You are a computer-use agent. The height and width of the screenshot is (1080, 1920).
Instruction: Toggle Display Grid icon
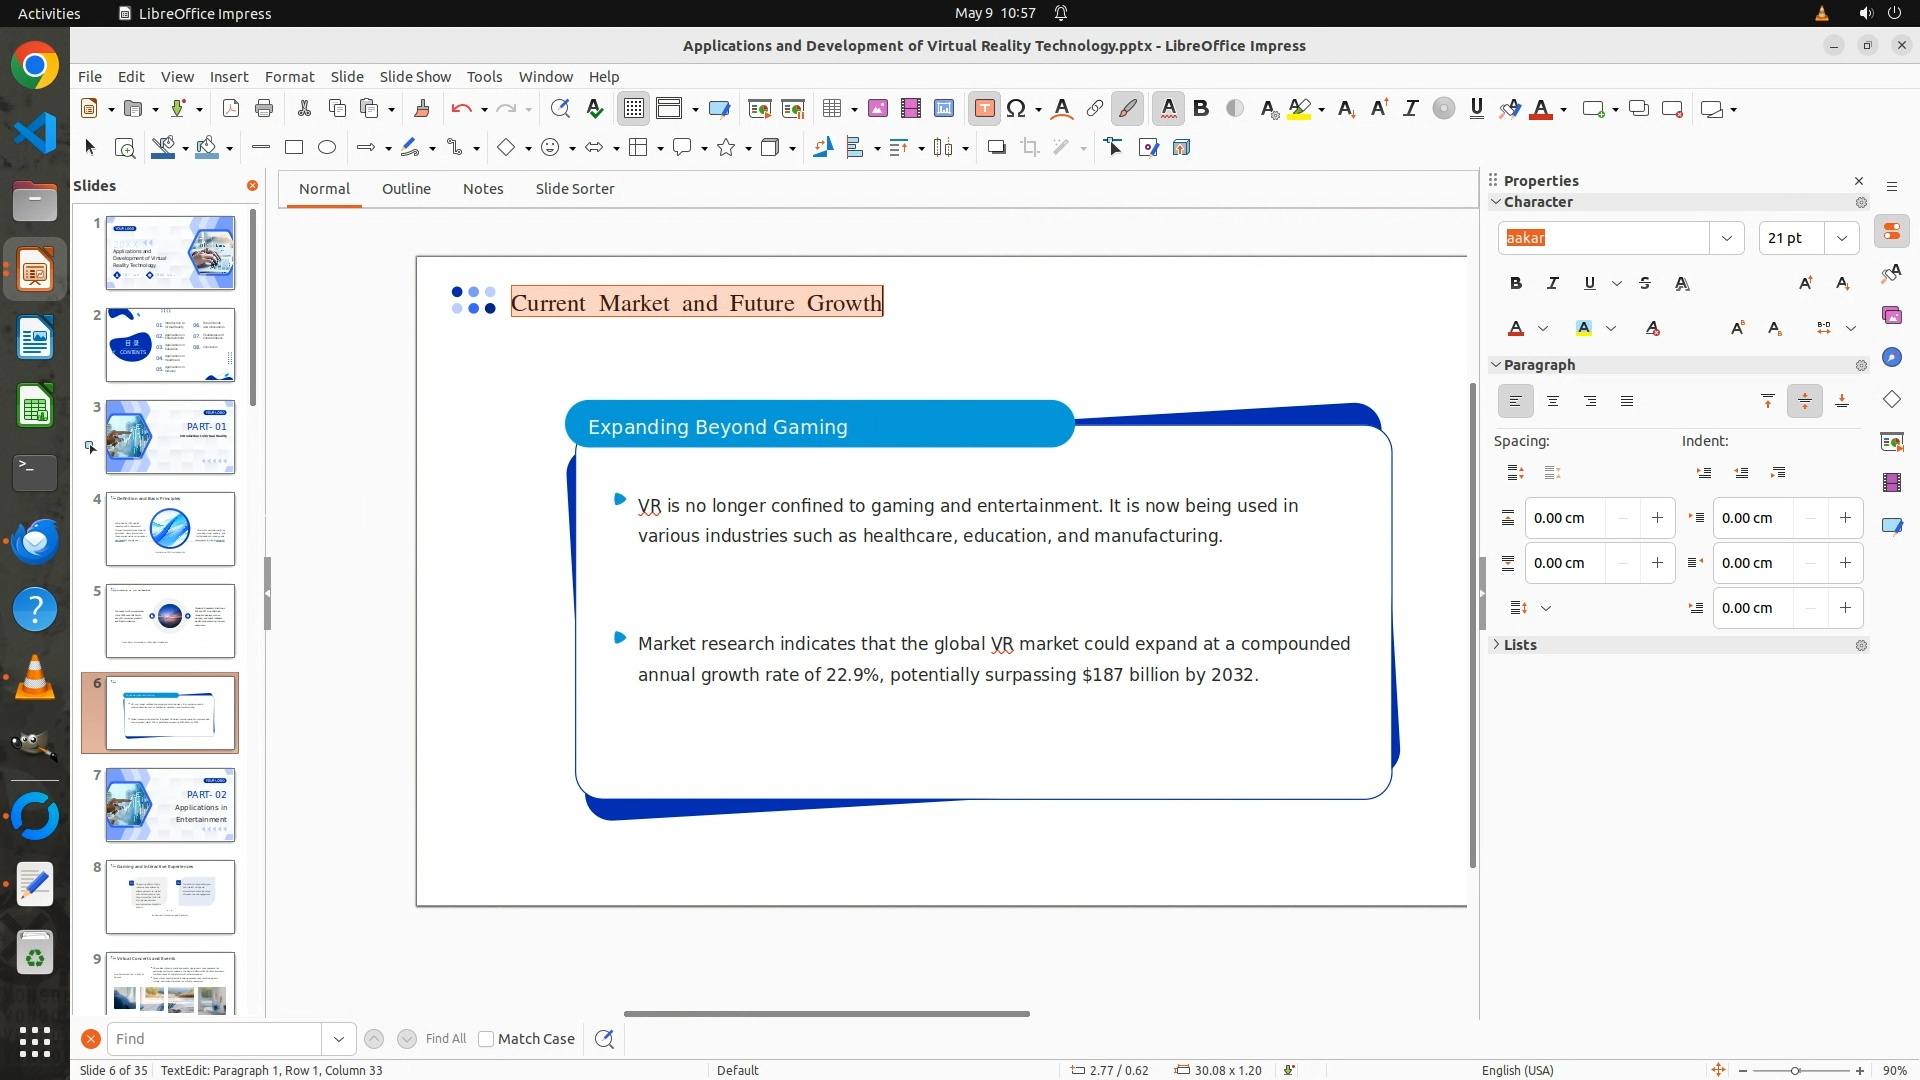click(634, 109)
